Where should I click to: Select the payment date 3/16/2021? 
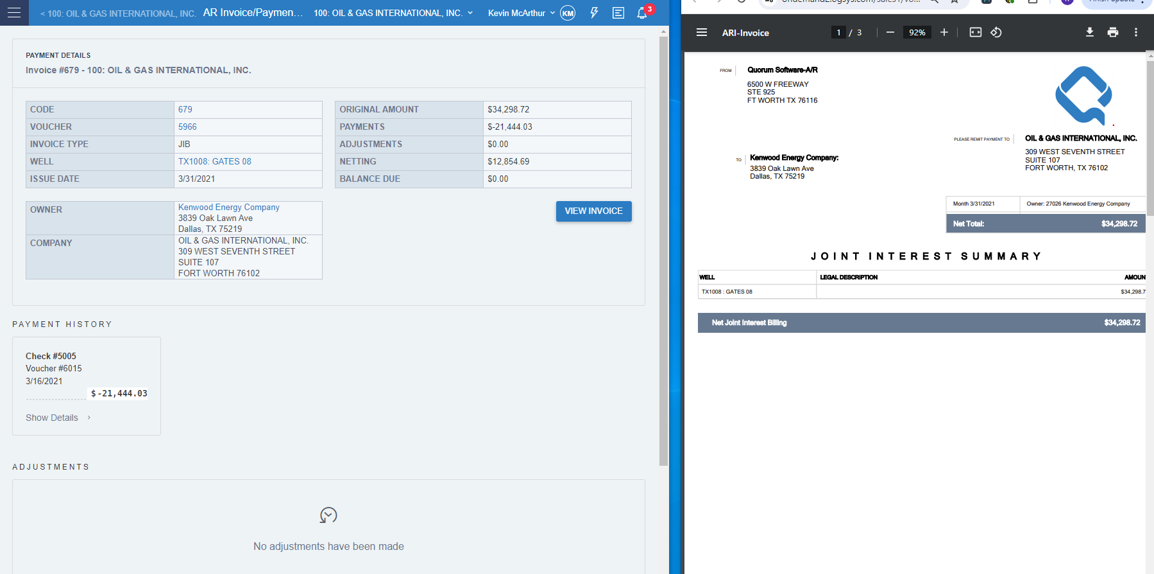click(44, 381)
